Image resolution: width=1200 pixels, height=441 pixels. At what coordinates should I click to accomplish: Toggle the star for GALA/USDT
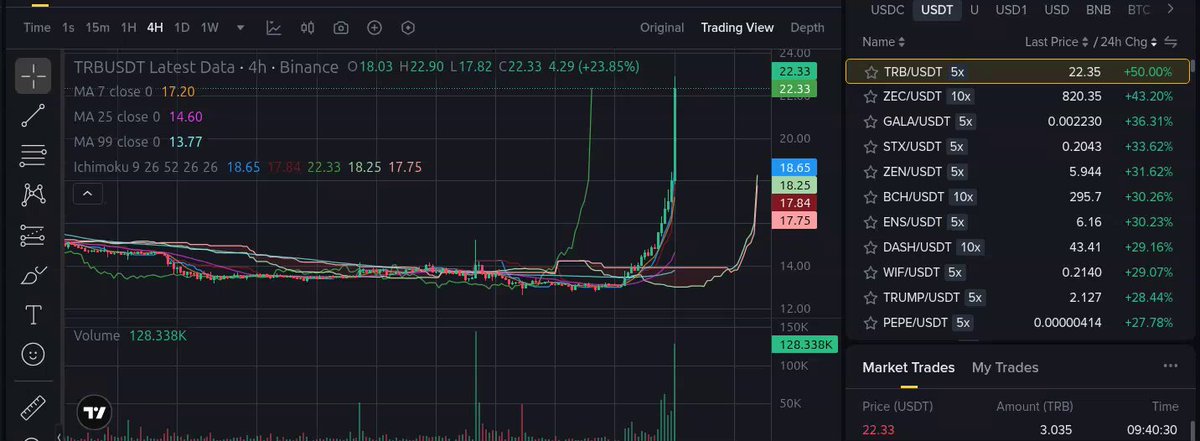[x=870, y=122]
